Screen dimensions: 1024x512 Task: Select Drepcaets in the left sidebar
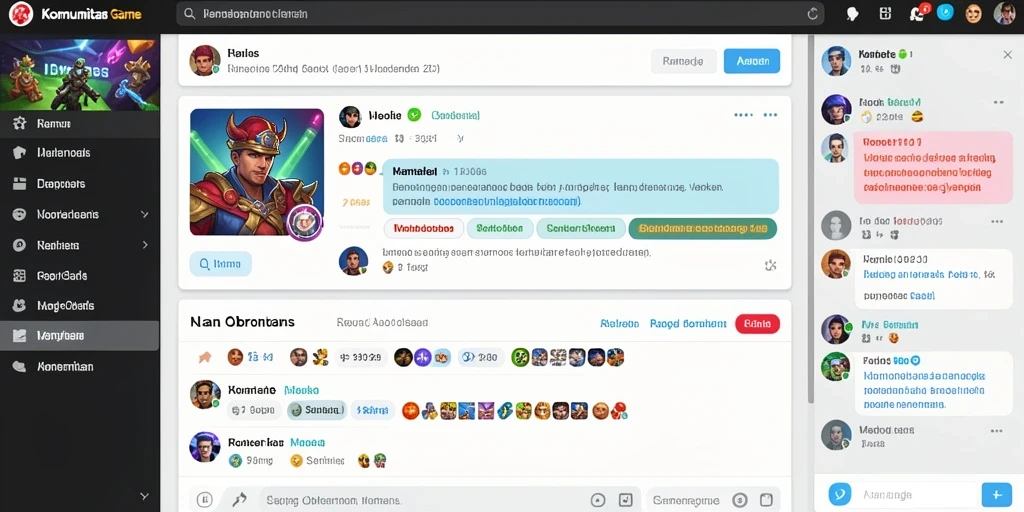click(x=80, y=184)
